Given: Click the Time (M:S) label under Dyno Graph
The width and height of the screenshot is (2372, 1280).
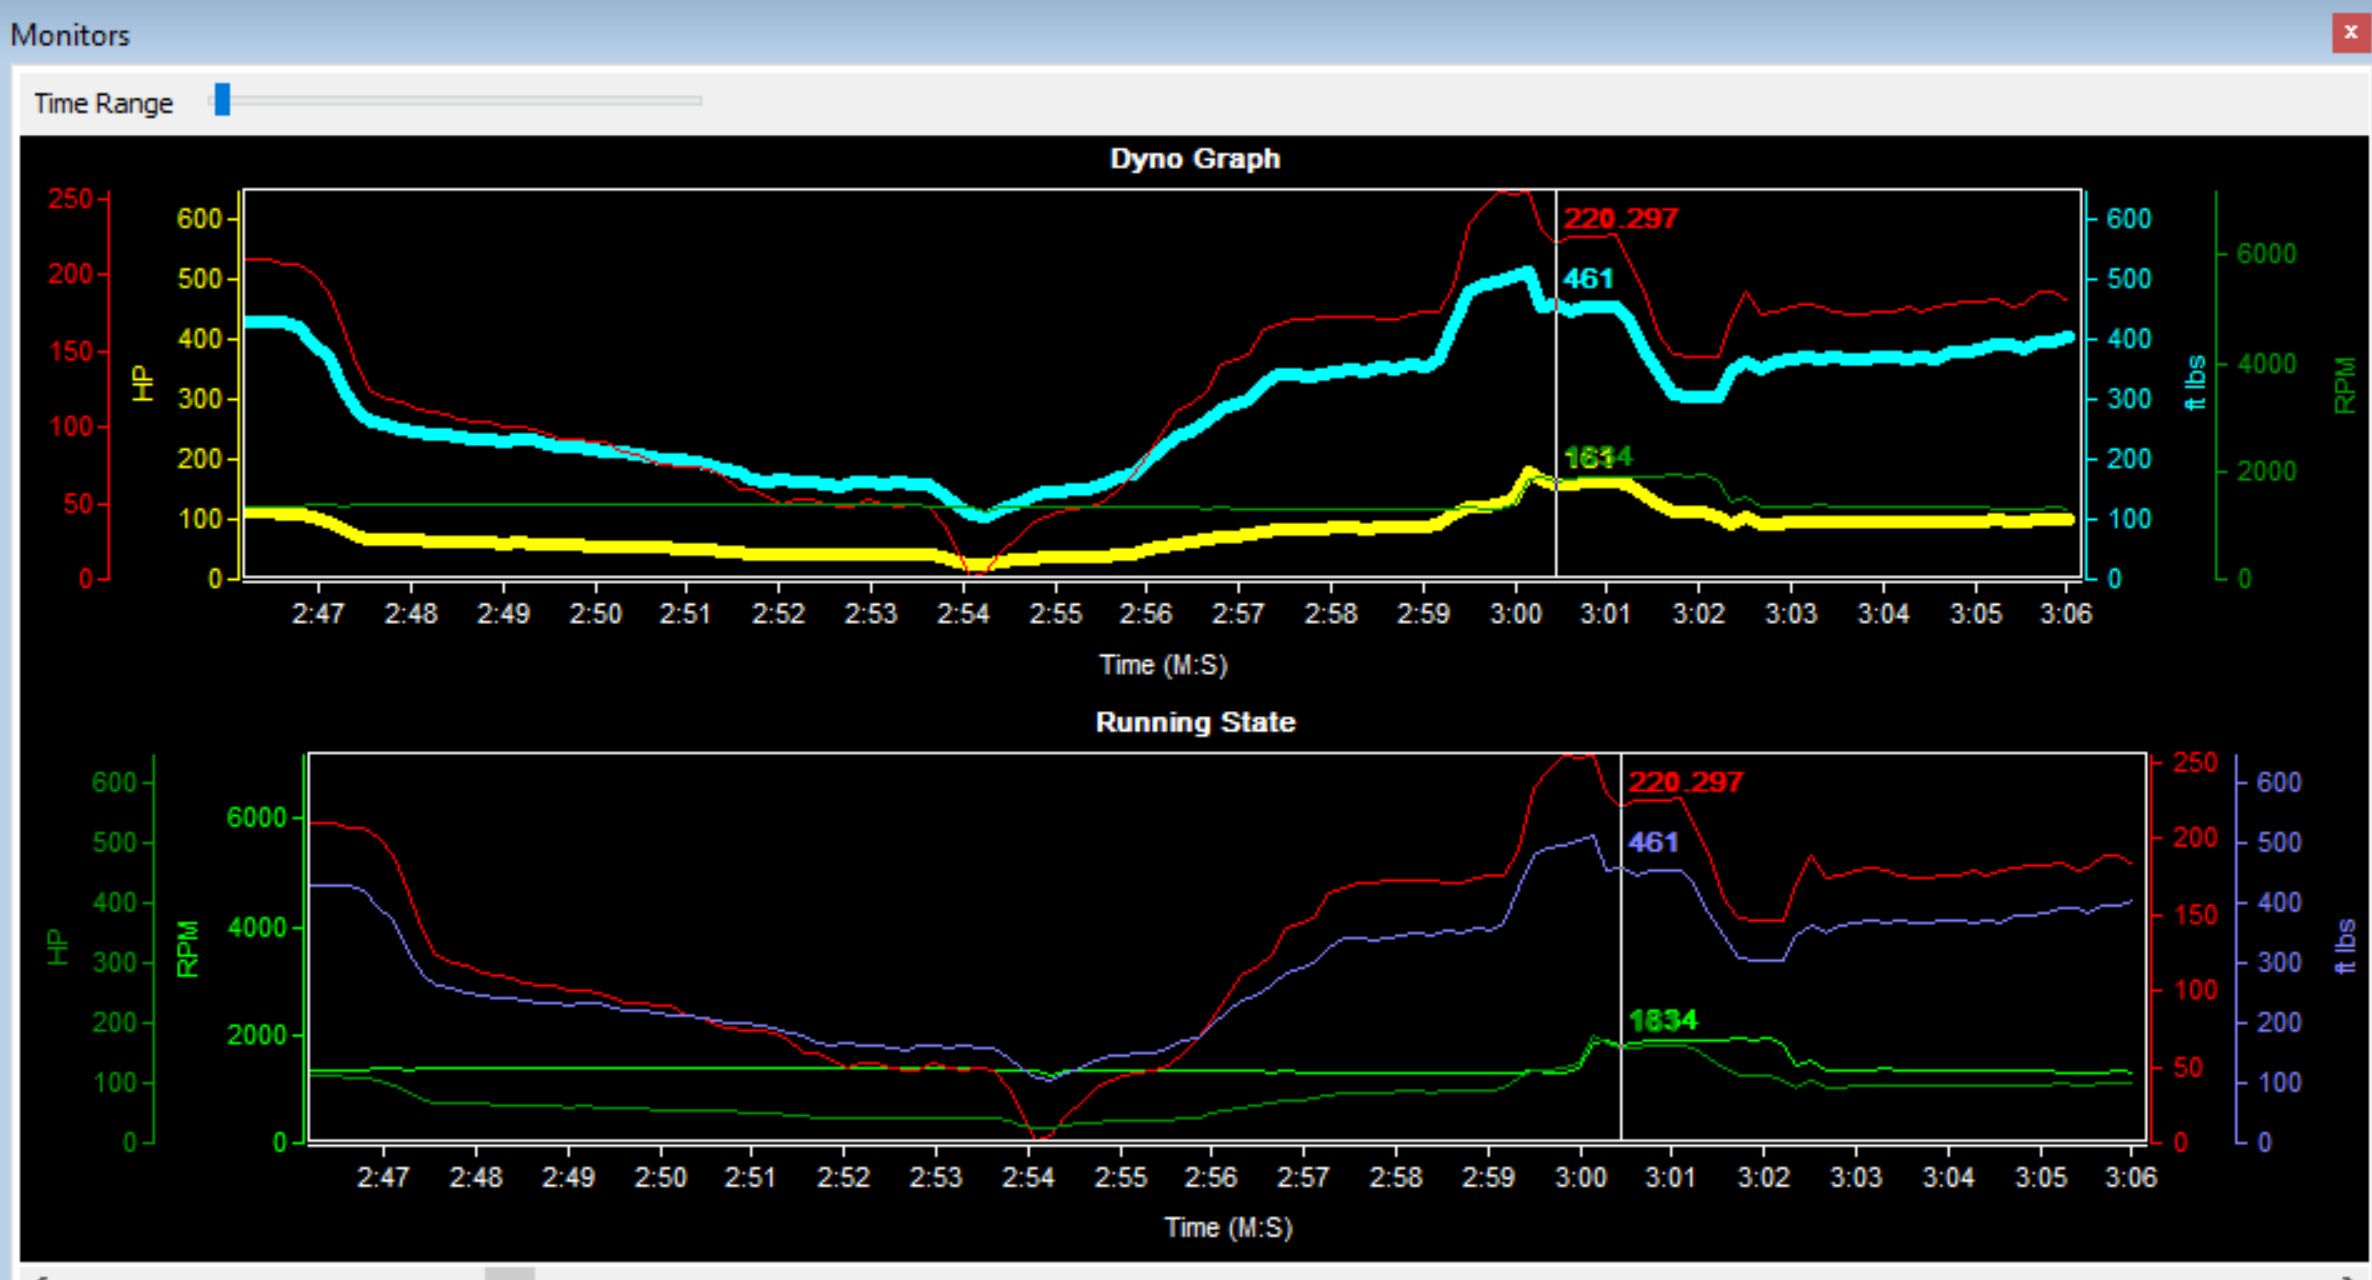Looking at the screenshot, I should tap(1163, 665).
